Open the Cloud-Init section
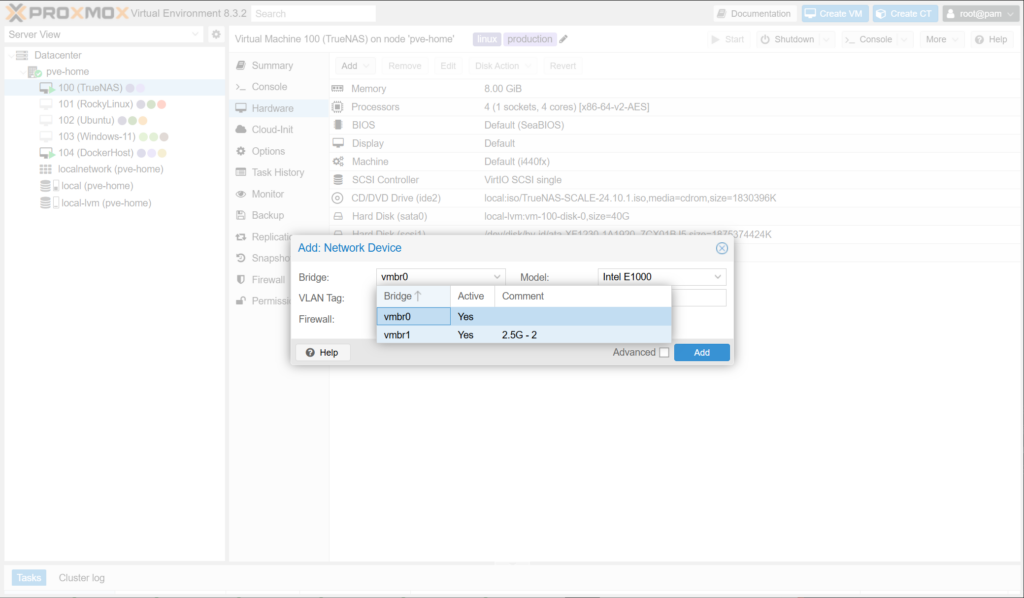 [x=271, y=130]
